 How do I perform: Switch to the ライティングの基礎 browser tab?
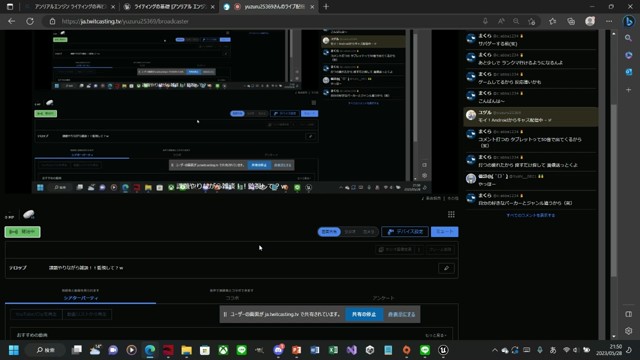point(170,7)
